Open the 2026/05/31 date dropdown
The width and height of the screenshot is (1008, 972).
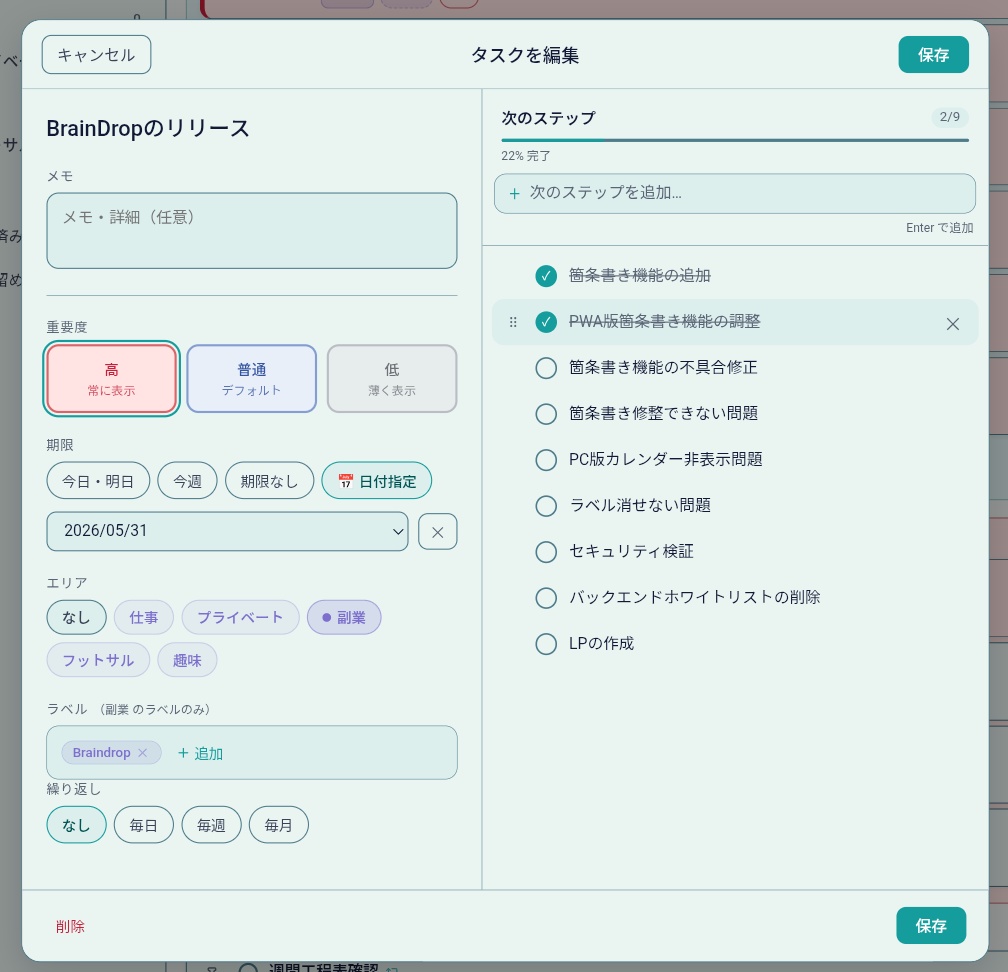coord(227,532)
